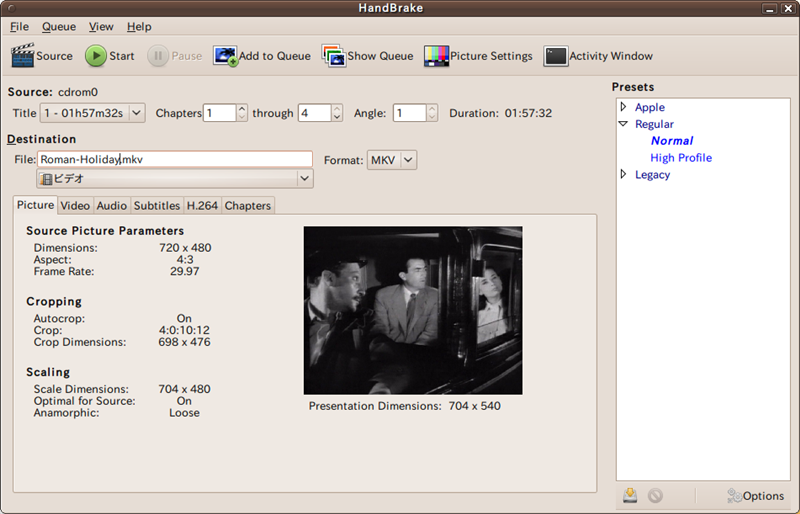Select the Picture tab
Viewport: 800px width, 514px height.
tap(35, 205)
